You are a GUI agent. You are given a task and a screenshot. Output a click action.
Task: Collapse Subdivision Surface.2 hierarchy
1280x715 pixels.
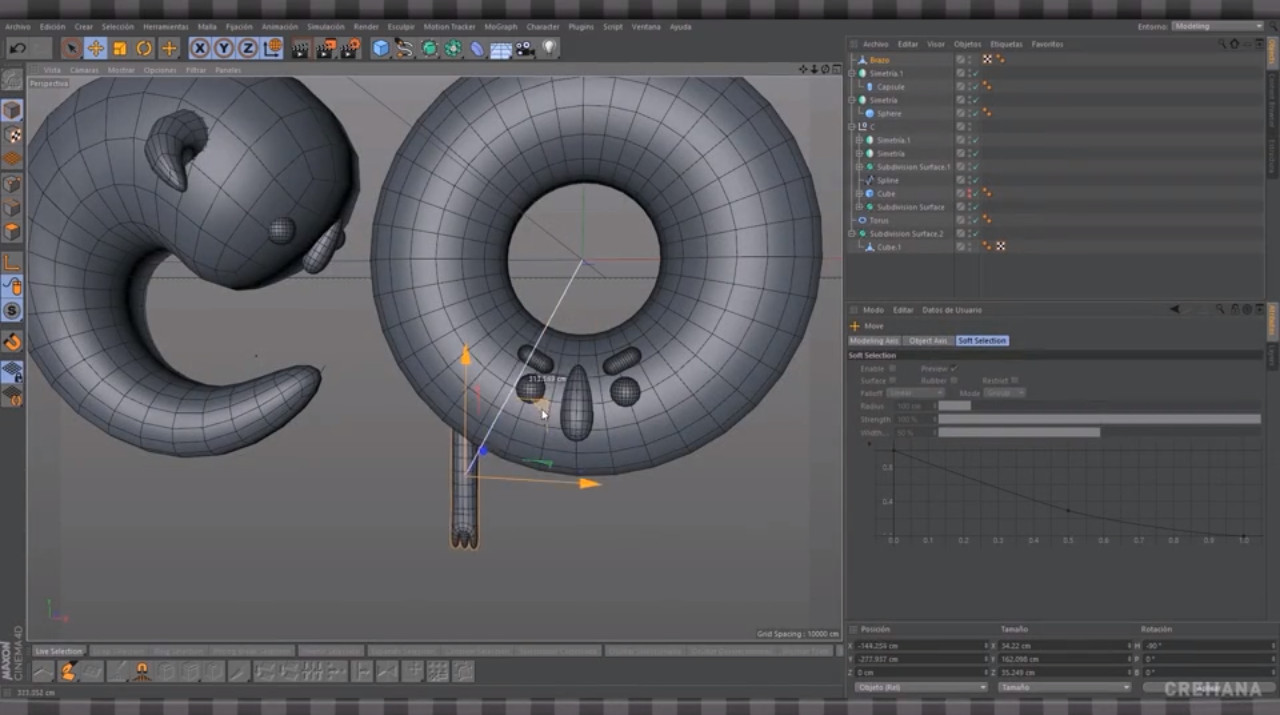[851, 234]
